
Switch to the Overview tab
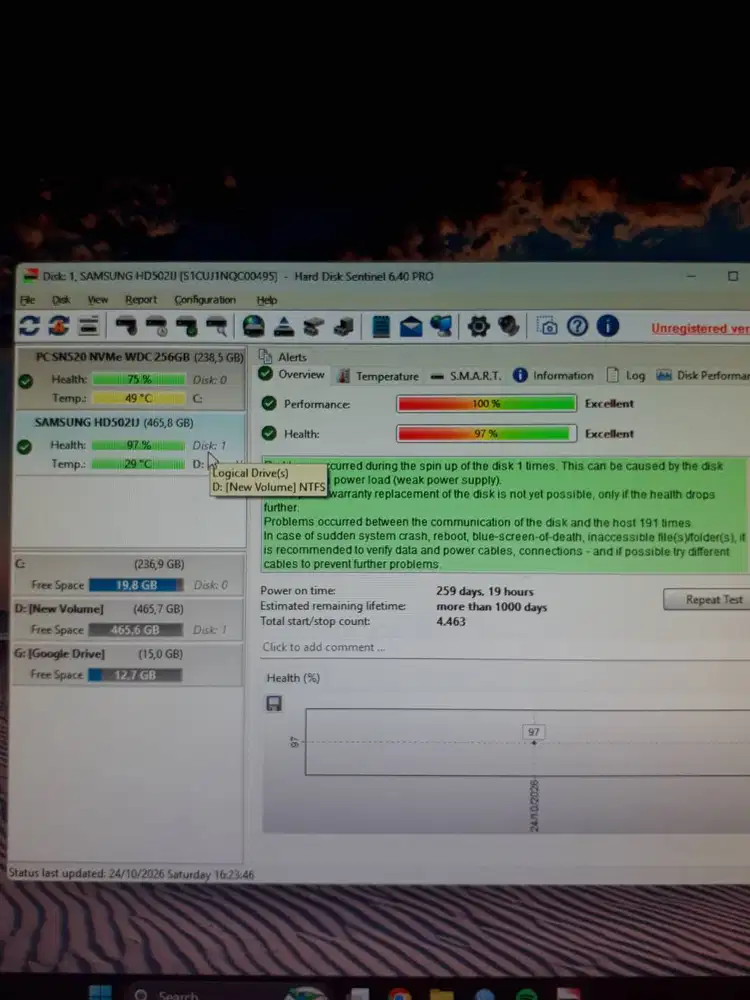[293, 374]
